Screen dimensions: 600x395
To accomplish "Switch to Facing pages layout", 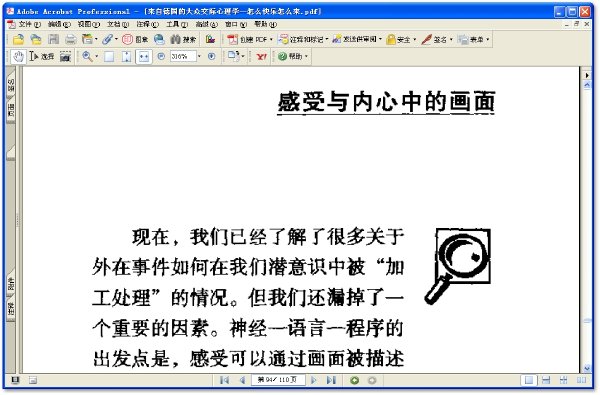I will point(581,380).
